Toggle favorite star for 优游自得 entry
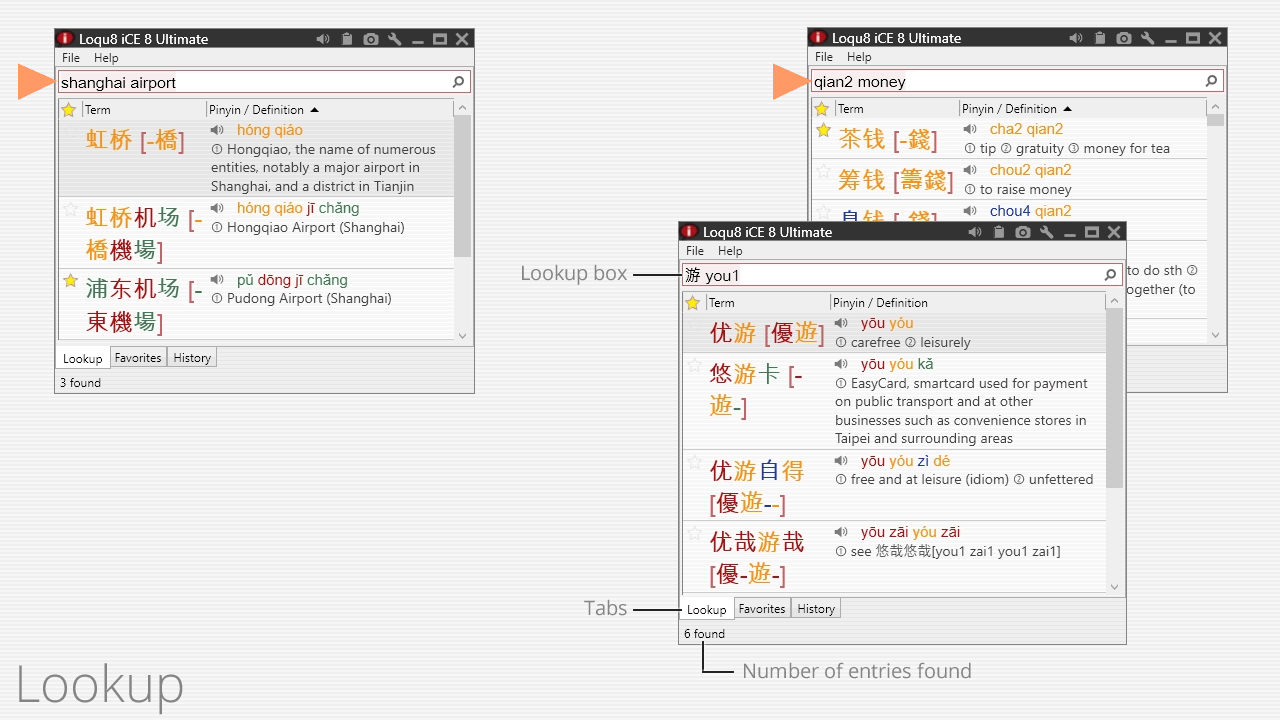This screenshot has height=720, width=1280. (x=694, y=462)
